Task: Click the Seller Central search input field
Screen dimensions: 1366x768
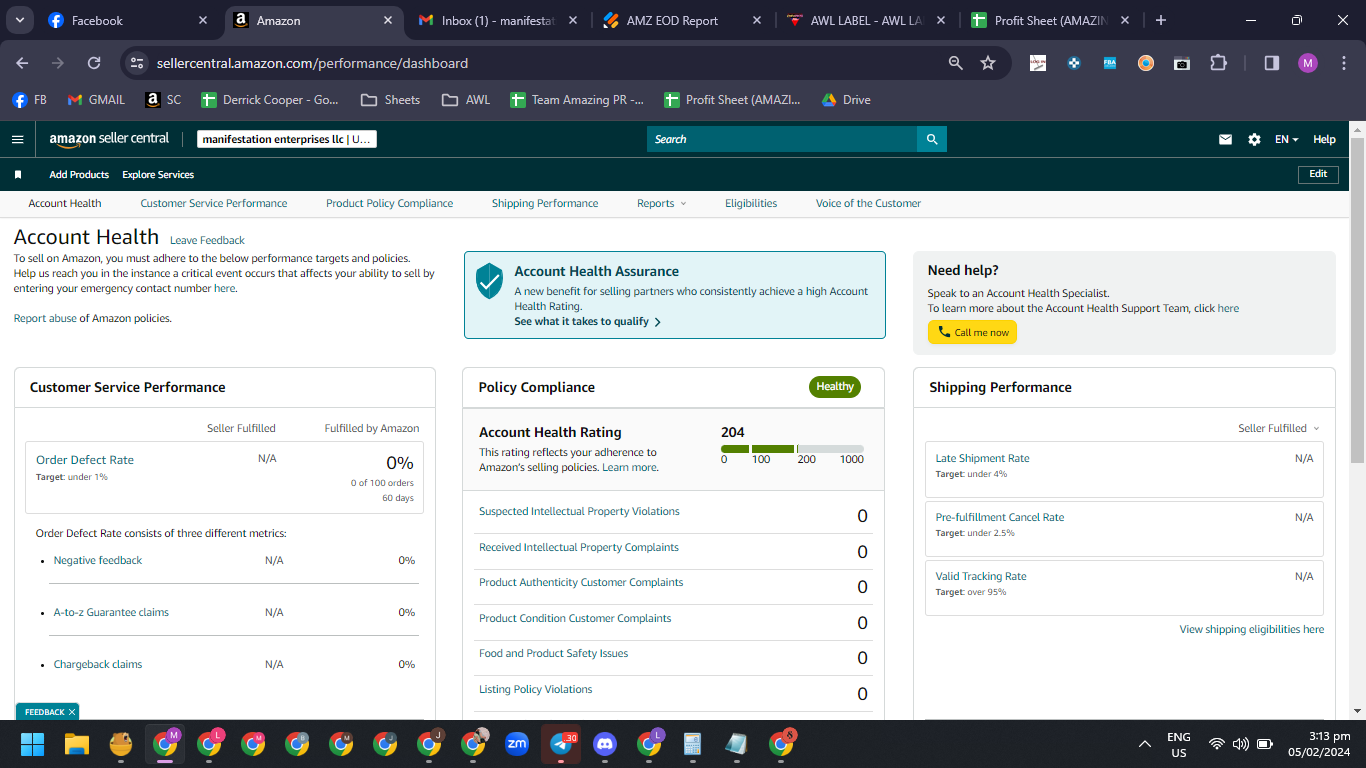Action: (782, 139)
